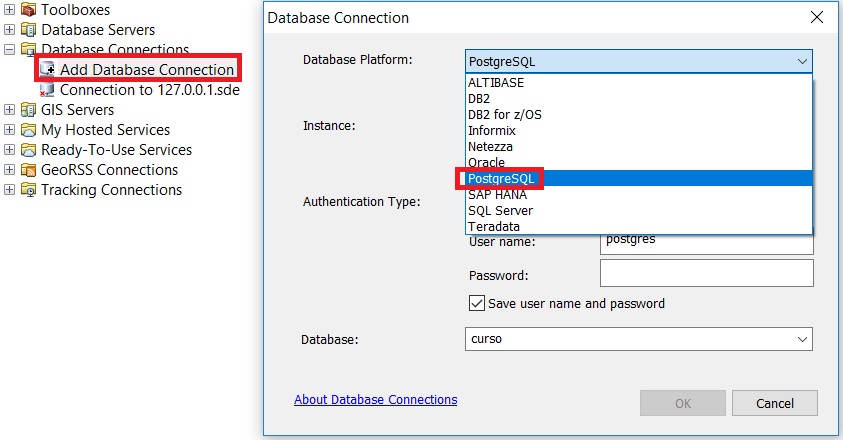Select the Tracking Connections label
The width and height of the screenshot is (843, 440).
pos(112,190)
